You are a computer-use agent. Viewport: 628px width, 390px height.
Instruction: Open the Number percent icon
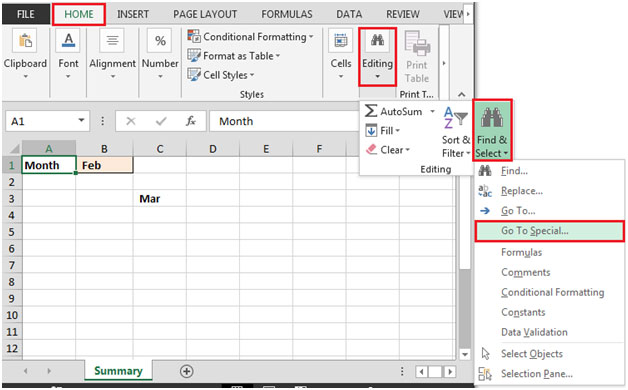tap(160, 40)
